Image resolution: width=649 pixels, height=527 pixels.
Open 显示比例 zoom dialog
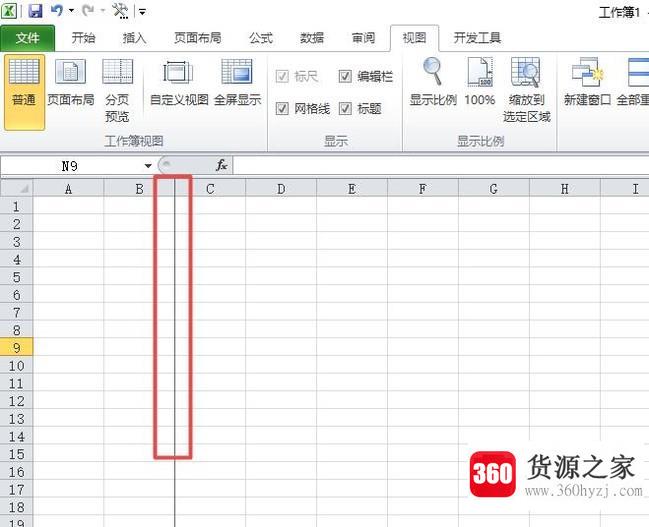pos(433,82)
